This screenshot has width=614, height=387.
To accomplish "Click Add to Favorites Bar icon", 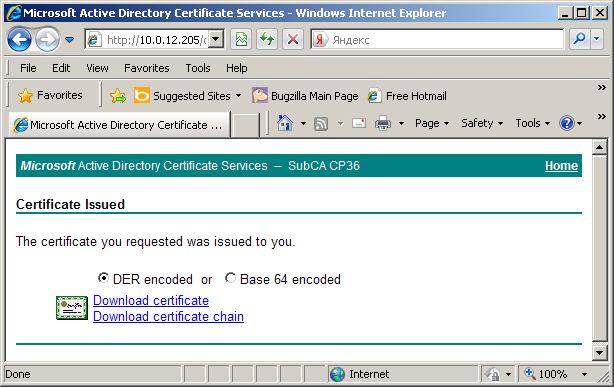I will click(x=118, y=96).
